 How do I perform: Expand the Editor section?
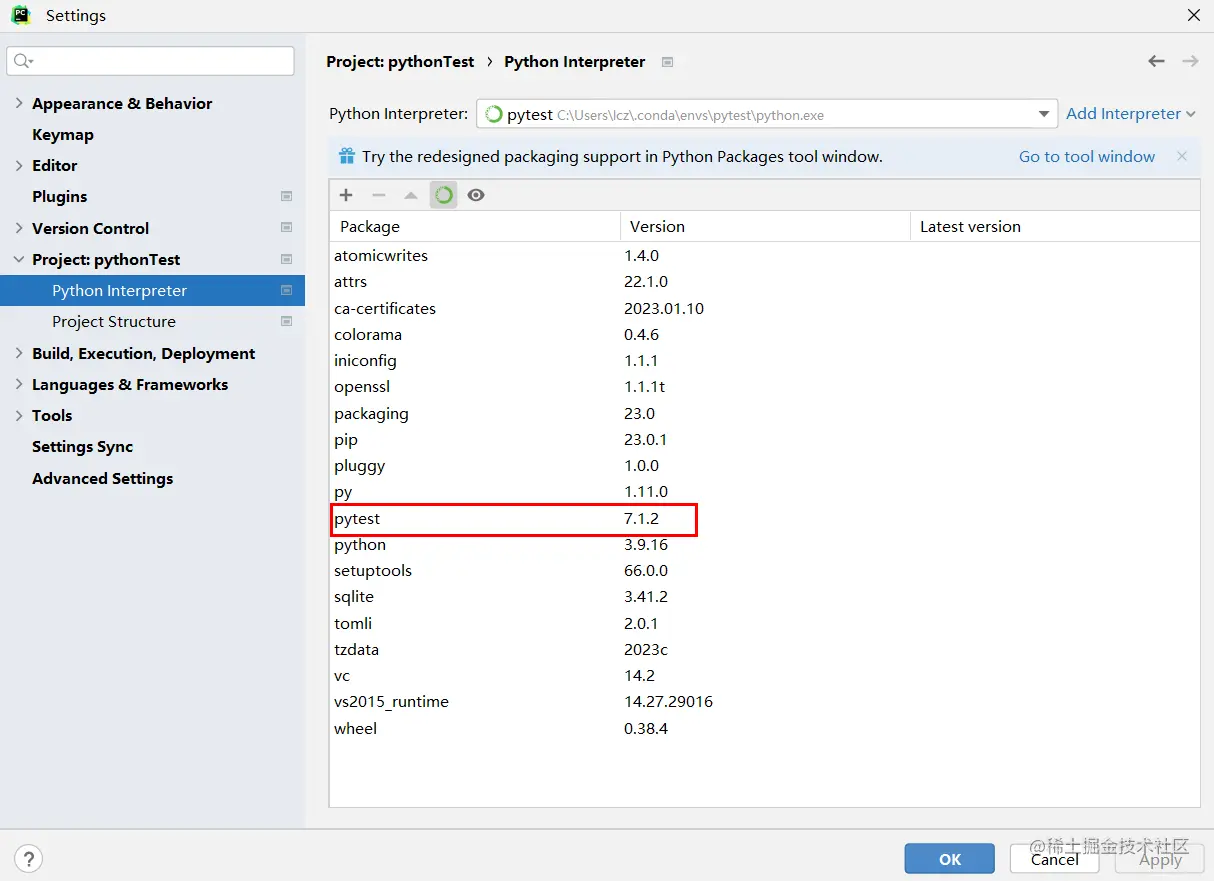pyautogui.click(x=19, y=165)
